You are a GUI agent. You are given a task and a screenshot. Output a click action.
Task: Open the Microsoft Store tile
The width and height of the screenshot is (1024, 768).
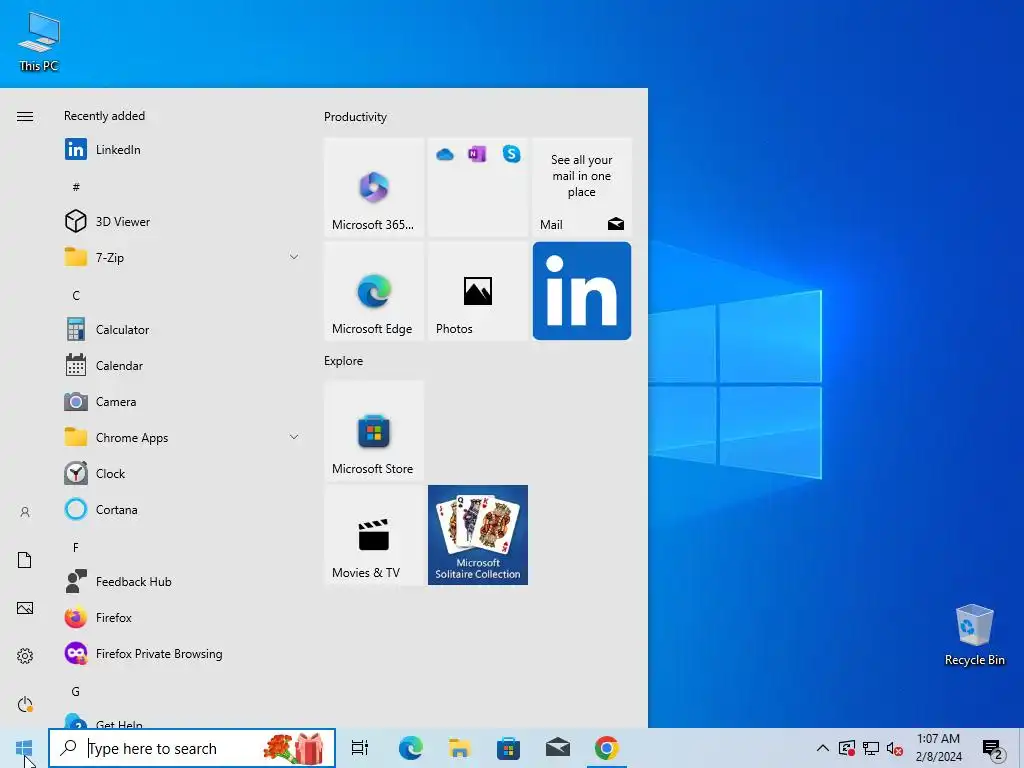374,431
